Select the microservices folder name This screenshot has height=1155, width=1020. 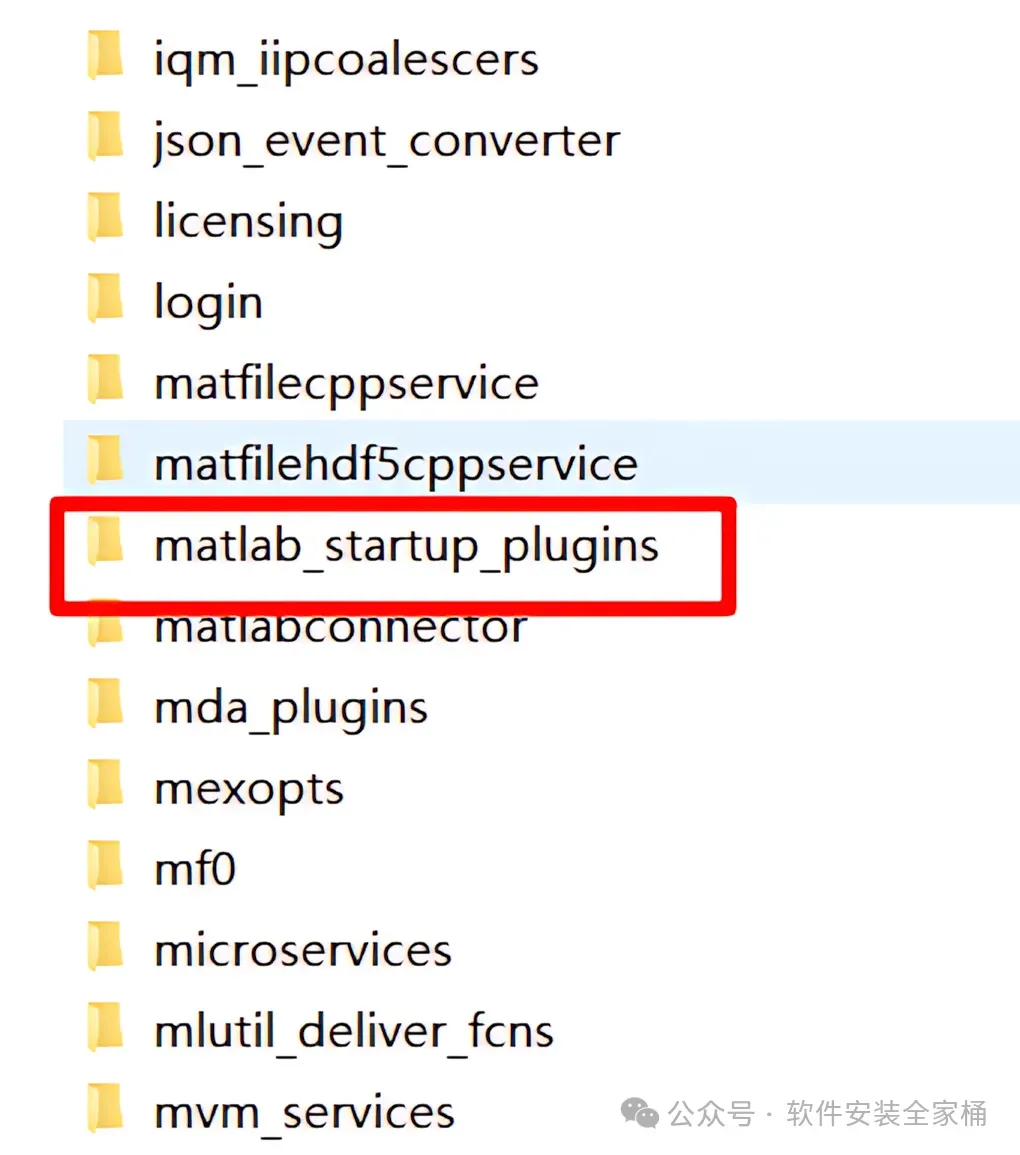(303, 950)
